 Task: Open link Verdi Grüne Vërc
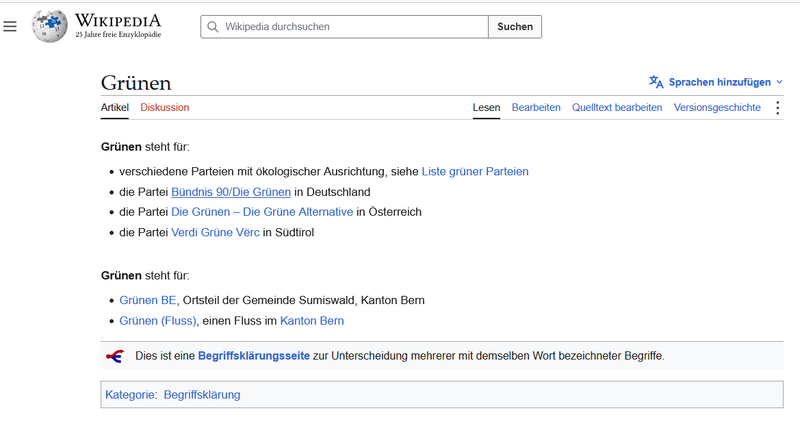pos(215,232)
